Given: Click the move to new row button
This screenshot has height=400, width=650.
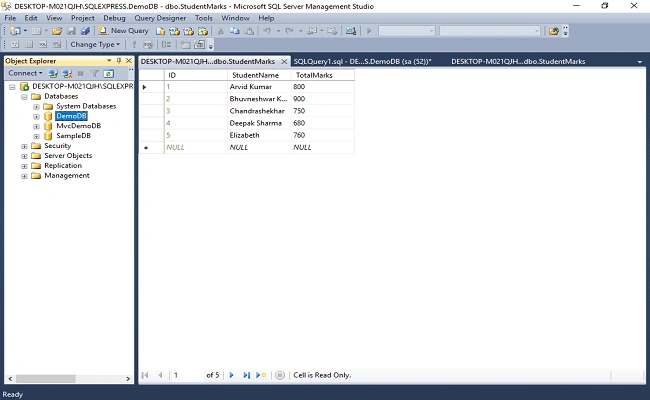Looking at the screenshot, I should pos(261,375).
